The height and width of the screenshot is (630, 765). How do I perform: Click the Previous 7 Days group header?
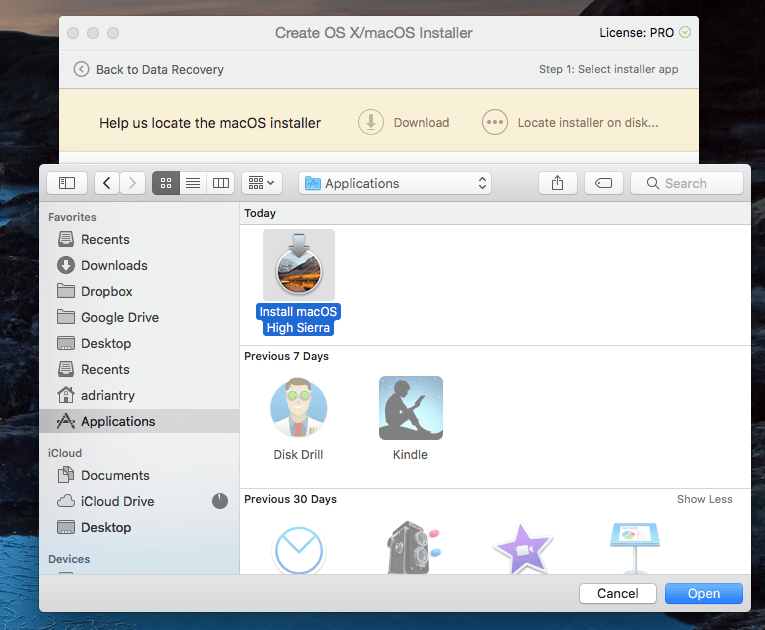point(286,356)
